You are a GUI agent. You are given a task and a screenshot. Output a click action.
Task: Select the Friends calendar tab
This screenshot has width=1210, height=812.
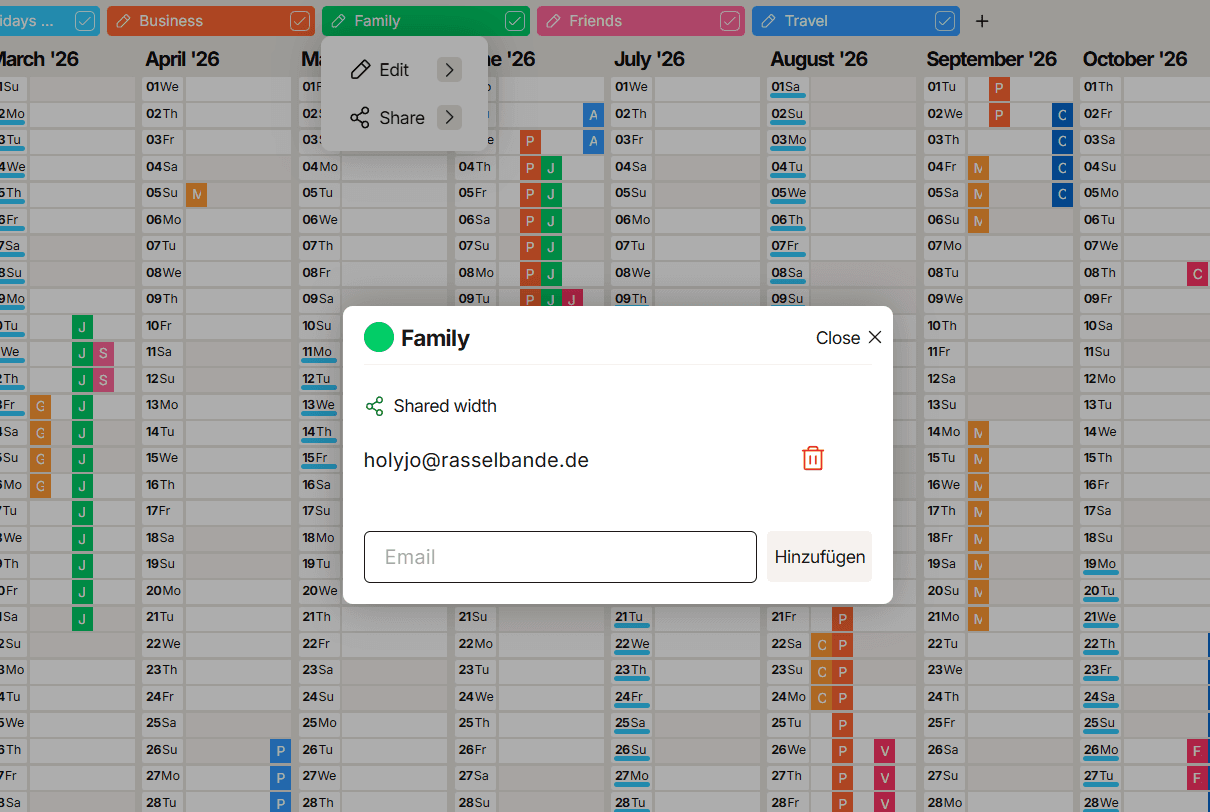(x=641, y=21)
